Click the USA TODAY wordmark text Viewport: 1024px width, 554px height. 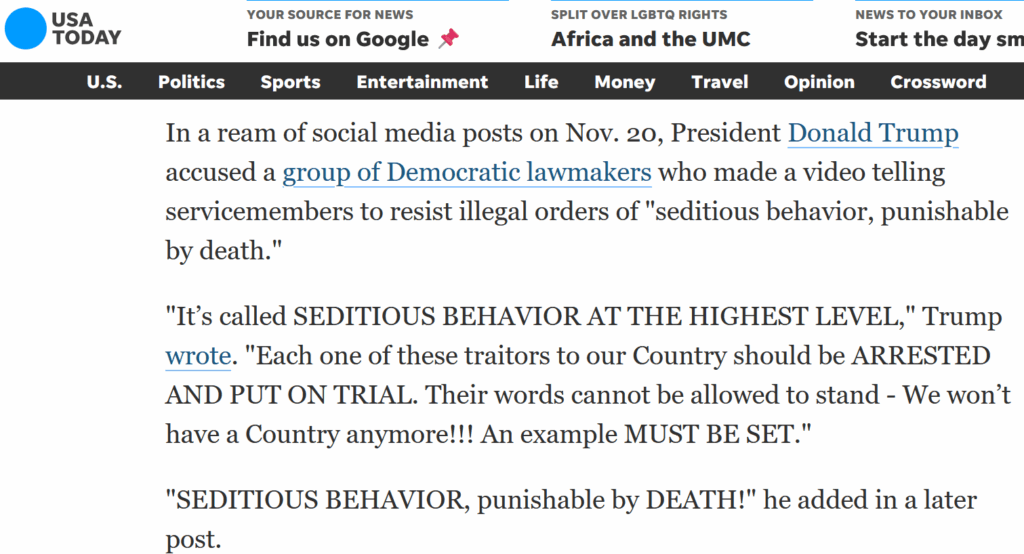coord(86,28)
